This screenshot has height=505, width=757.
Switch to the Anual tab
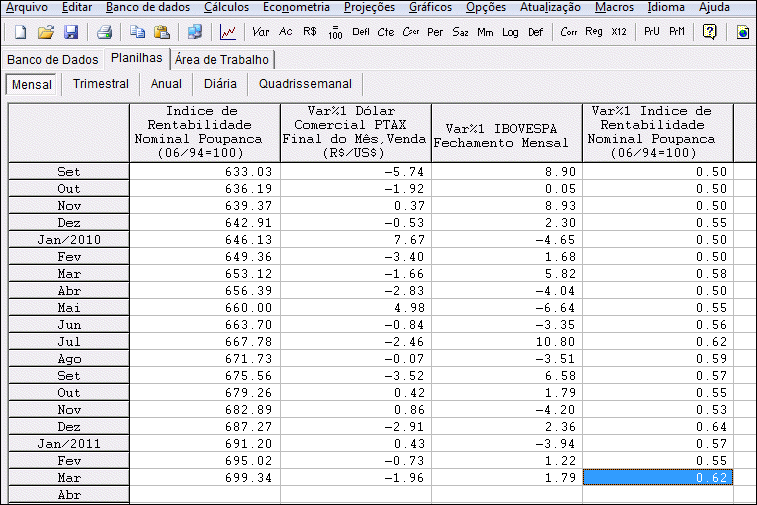pyautogui.click(x=166, y=84)
